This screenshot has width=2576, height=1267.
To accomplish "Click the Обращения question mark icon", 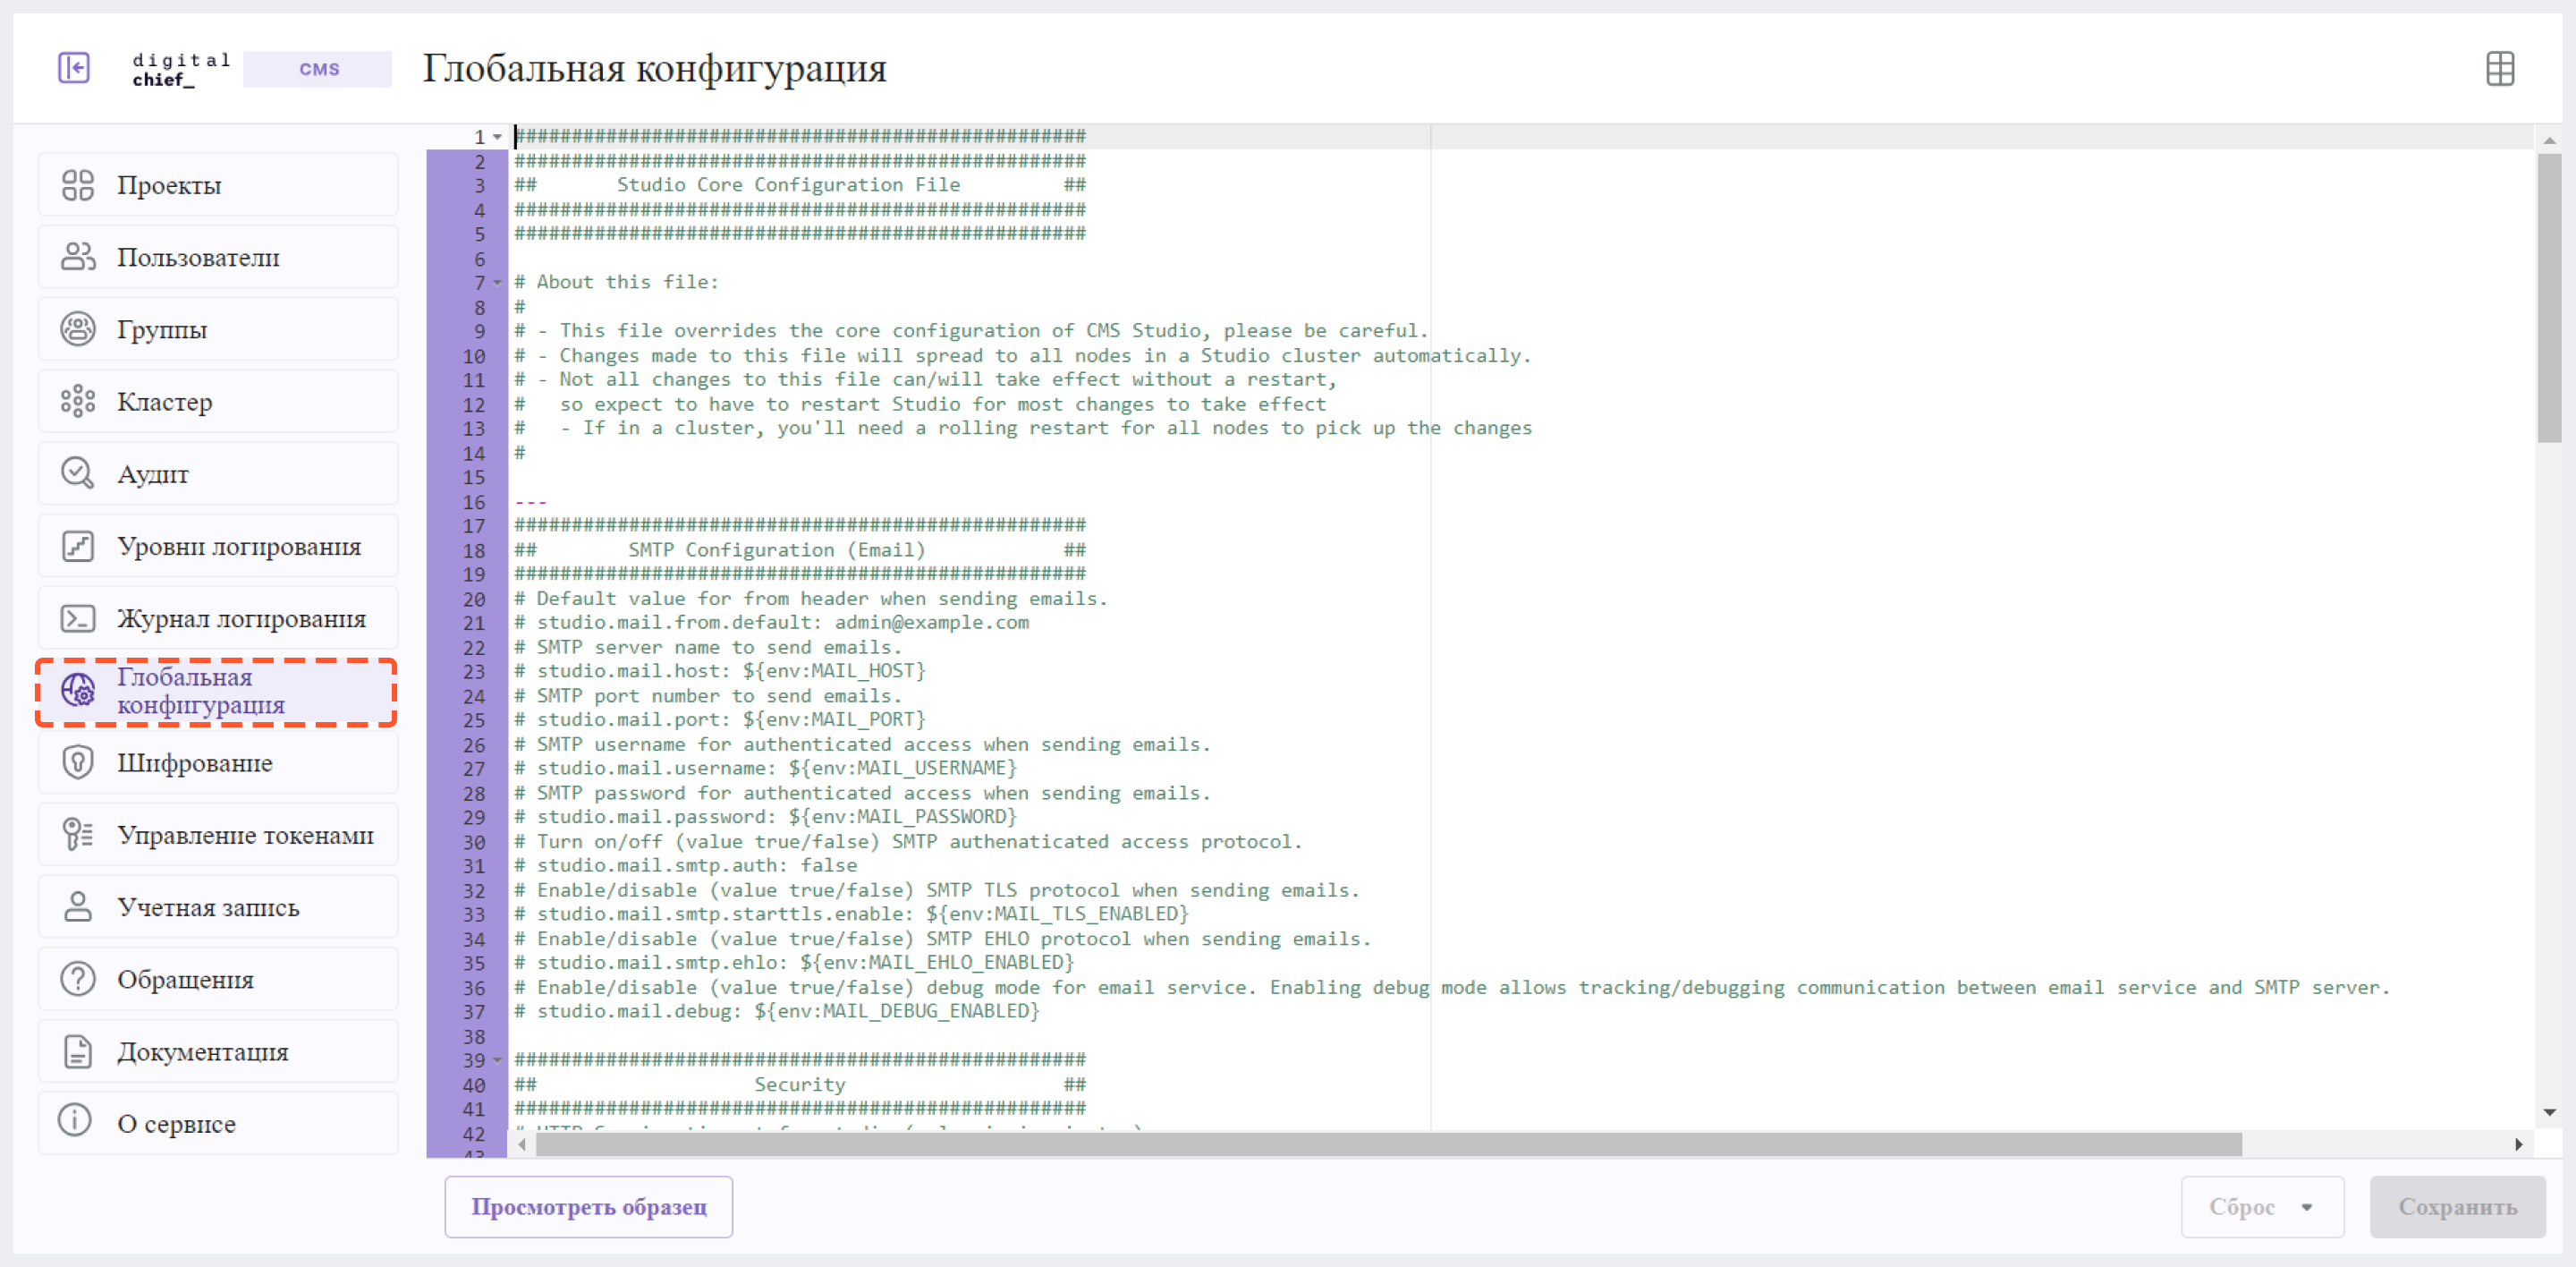I will [x=78, y=979].
